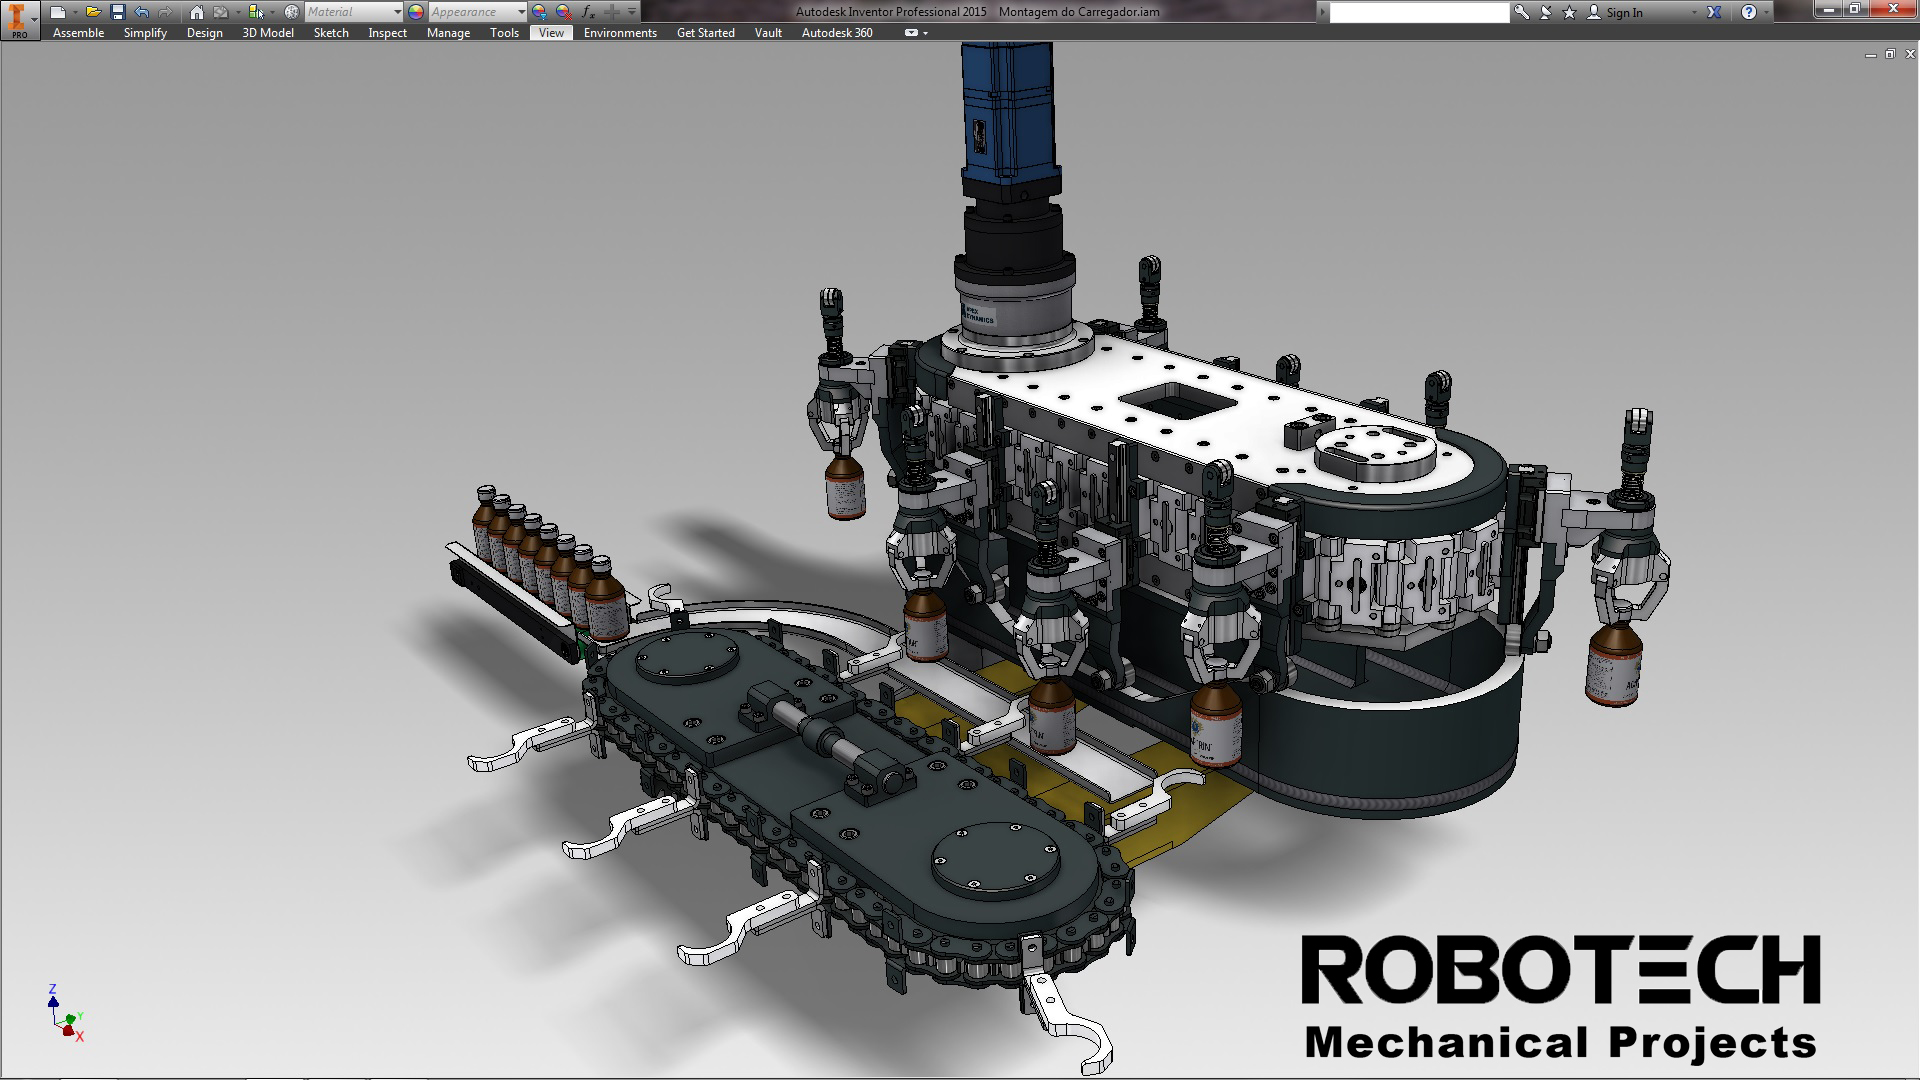Switch to the Sketch tab
The width and height of the screenshot is (1920, 1080).
click(x=331, y=33)
